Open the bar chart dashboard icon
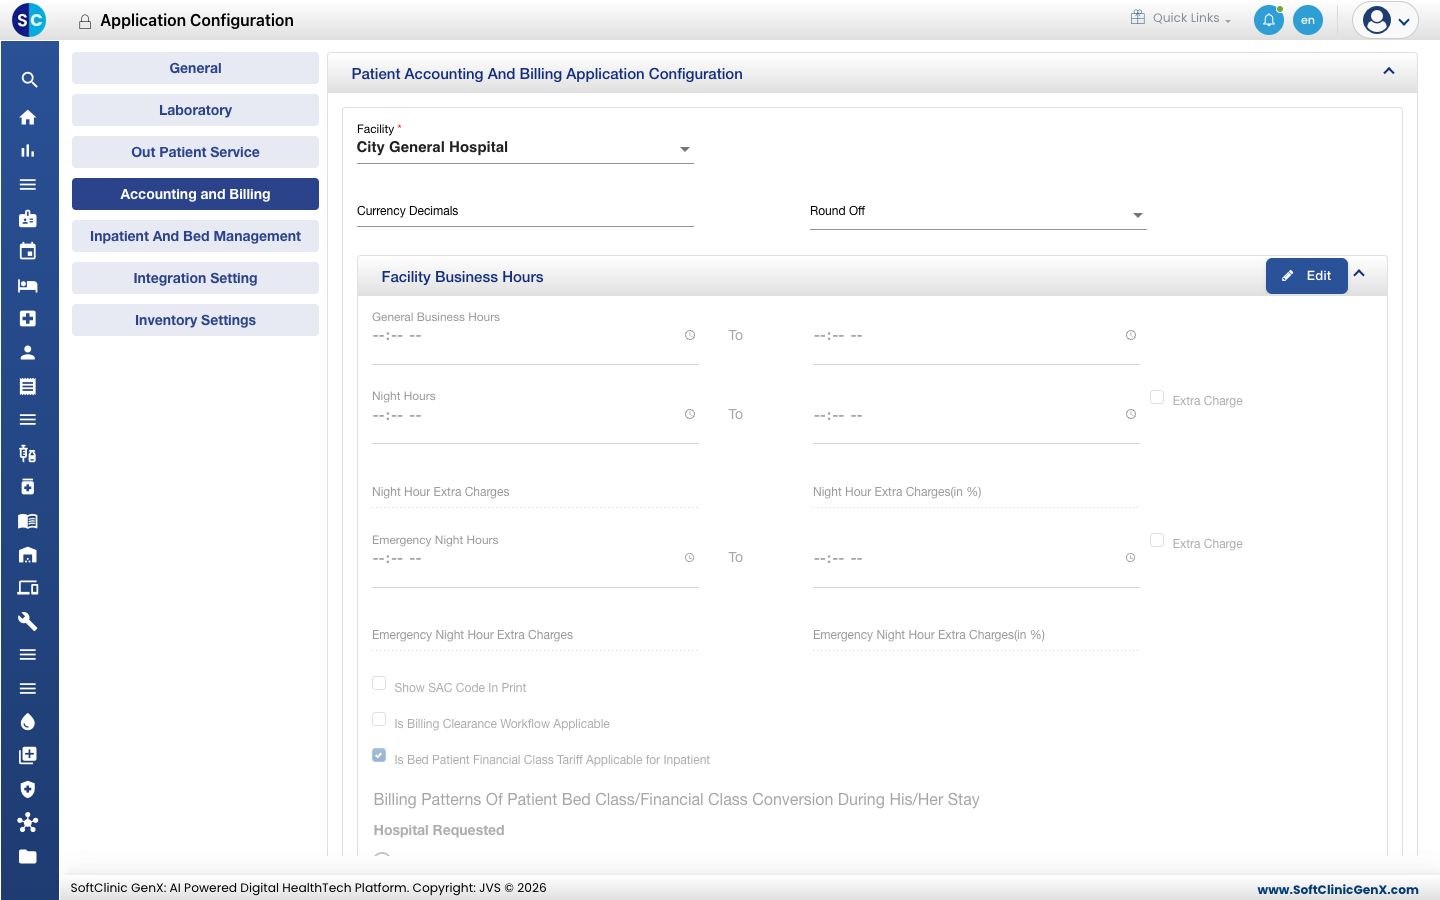This screenshot has width=1440, height=900. (28, 151)
